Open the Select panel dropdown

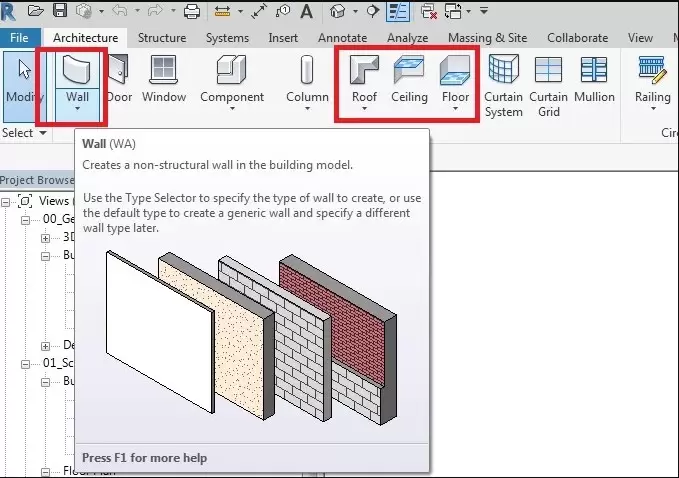43,133
